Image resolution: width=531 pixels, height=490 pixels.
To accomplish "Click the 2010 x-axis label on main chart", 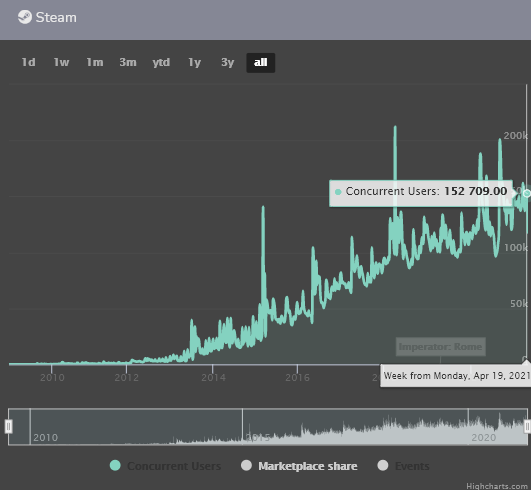I will pyautogui.click(x=52, y=378).
